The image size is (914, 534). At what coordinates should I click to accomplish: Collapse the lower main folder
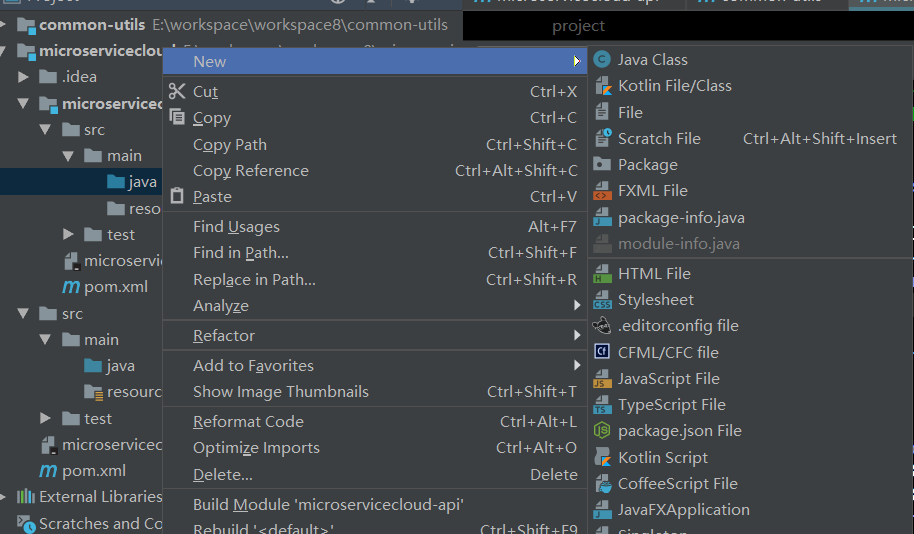coord(45,339)
